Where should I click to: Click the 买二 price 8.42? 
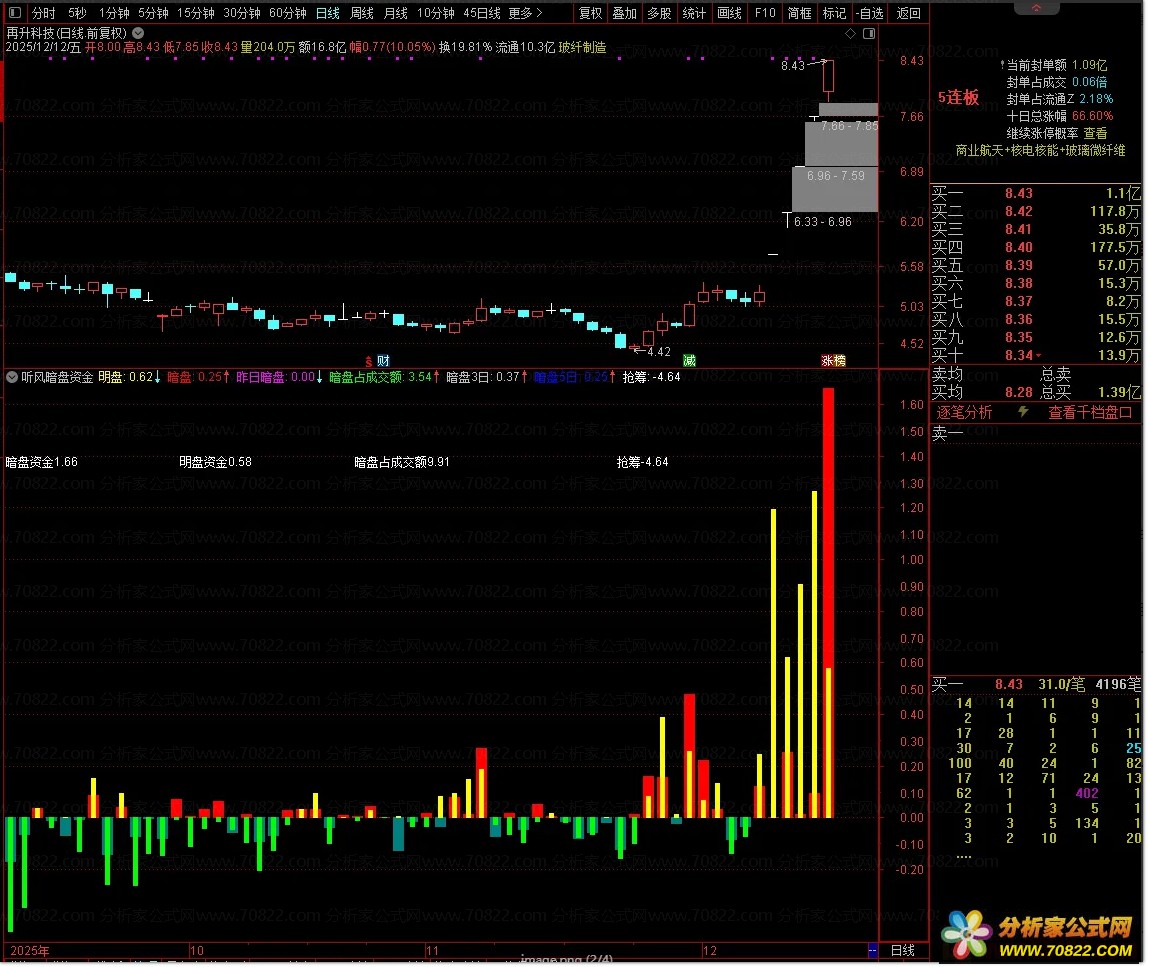click(1019, 211)
